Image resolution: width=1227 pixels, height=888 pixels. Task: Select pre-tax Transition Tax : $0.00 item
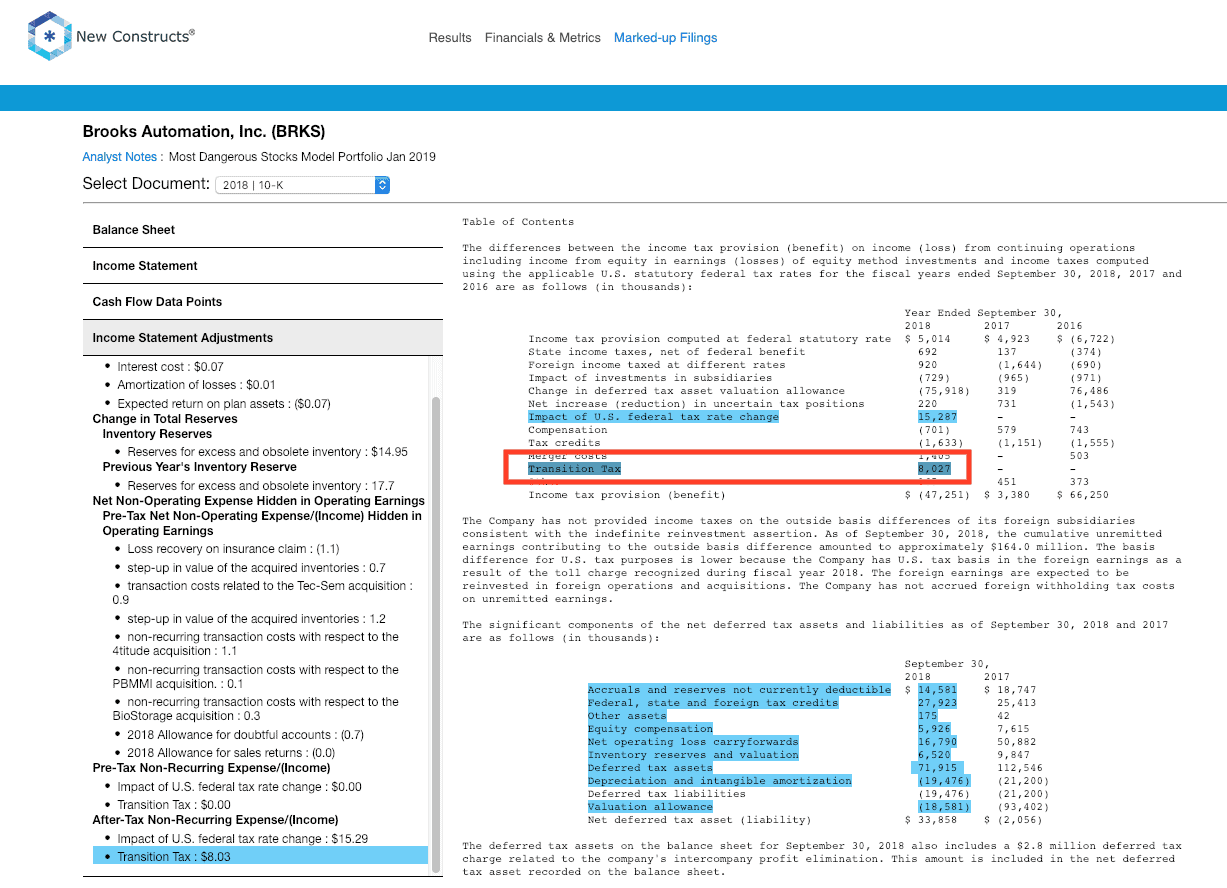(x=173, y=805)
